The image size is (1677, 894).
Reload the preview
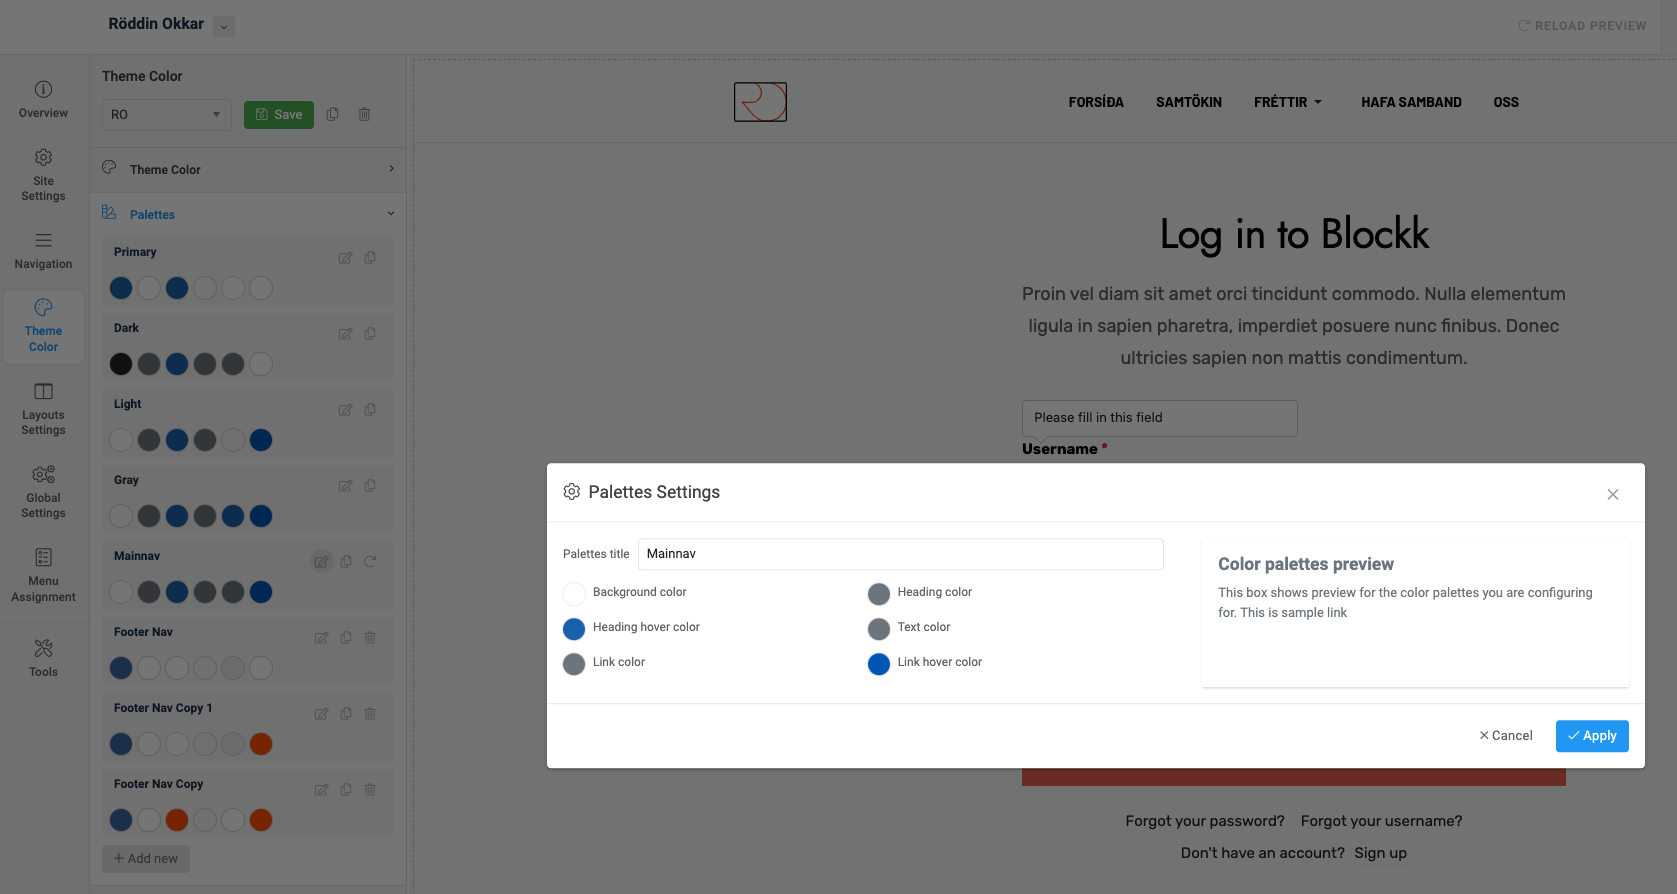[1582, 26]
